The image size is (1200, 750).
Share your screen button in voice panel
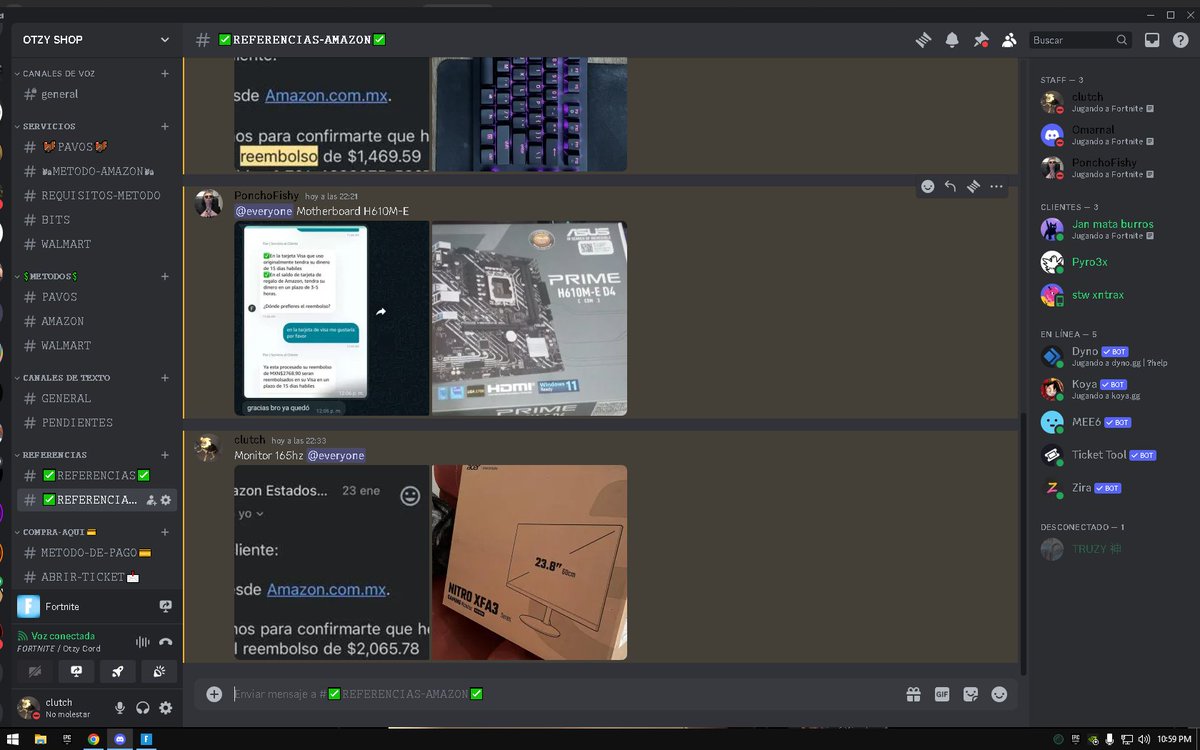click(76, 672)
